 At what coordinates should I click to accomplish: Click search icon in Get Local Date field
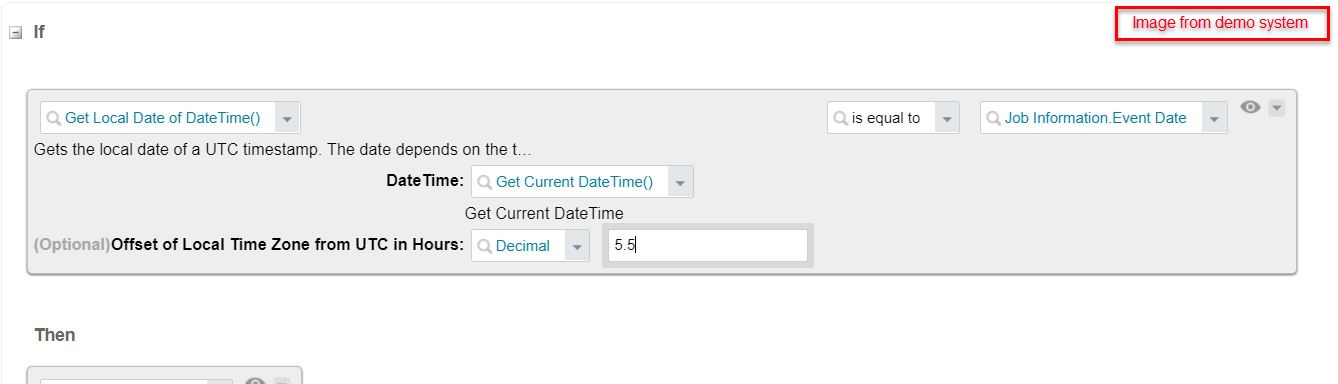tap(54, 118)
